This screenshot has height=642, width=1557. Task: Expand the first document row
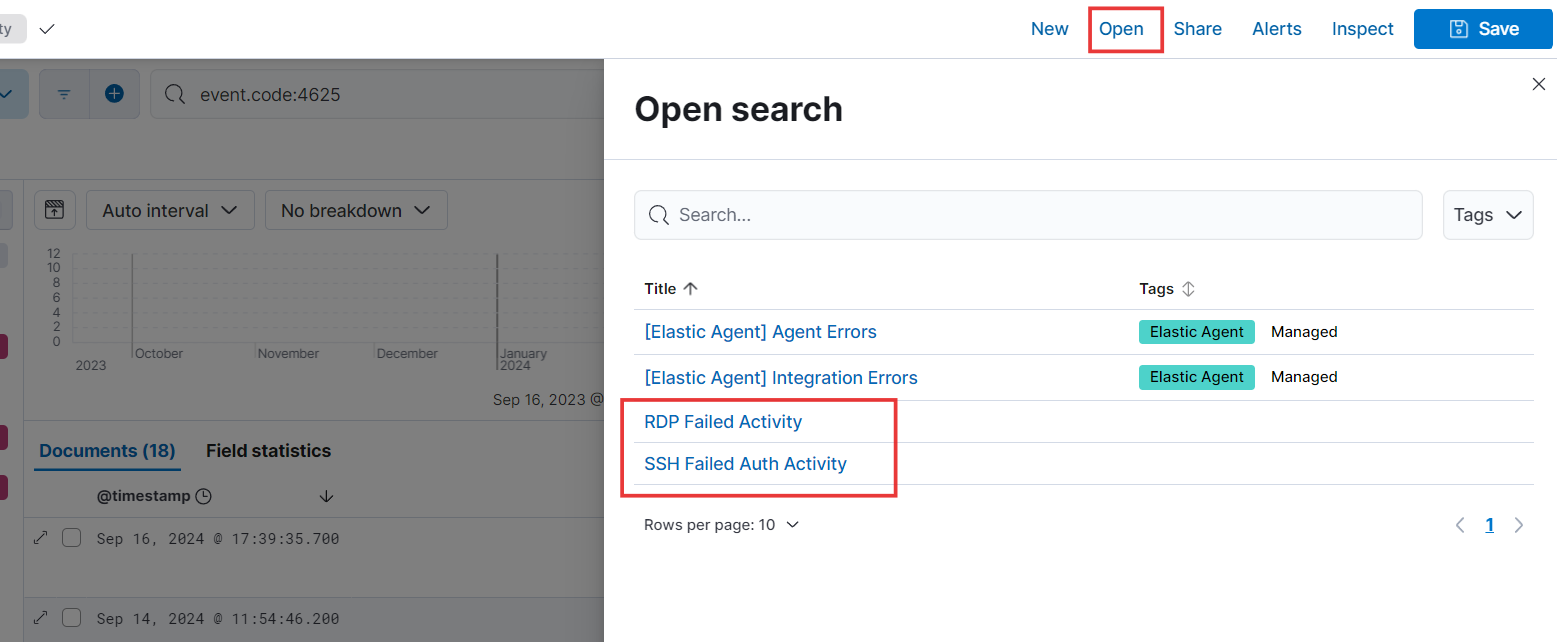point(41,538)
